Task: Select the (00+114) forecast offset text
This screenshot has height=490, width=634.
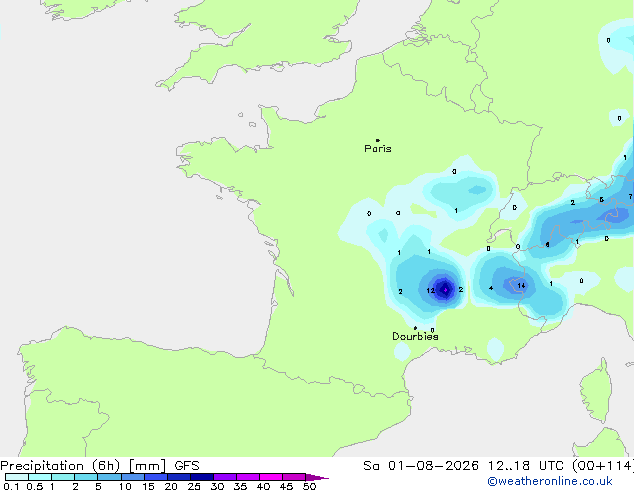Action: [603, 466]
